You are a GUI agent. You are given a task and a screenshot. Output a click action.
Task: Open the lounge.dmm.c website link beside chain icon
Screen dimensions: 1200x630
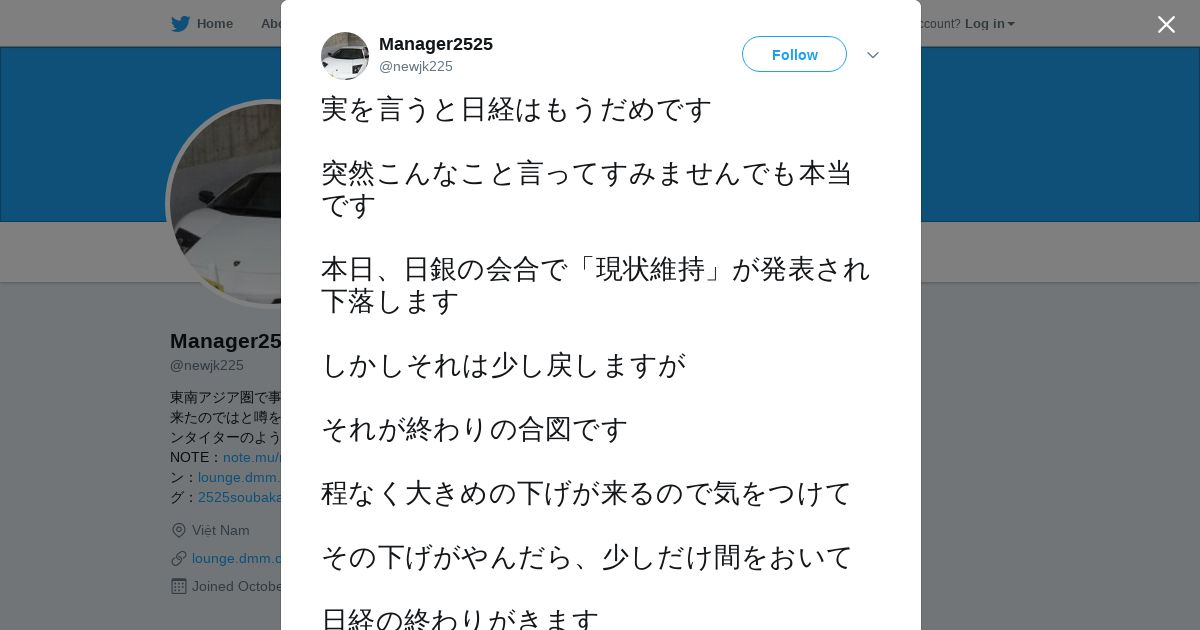tap(236, 558)
